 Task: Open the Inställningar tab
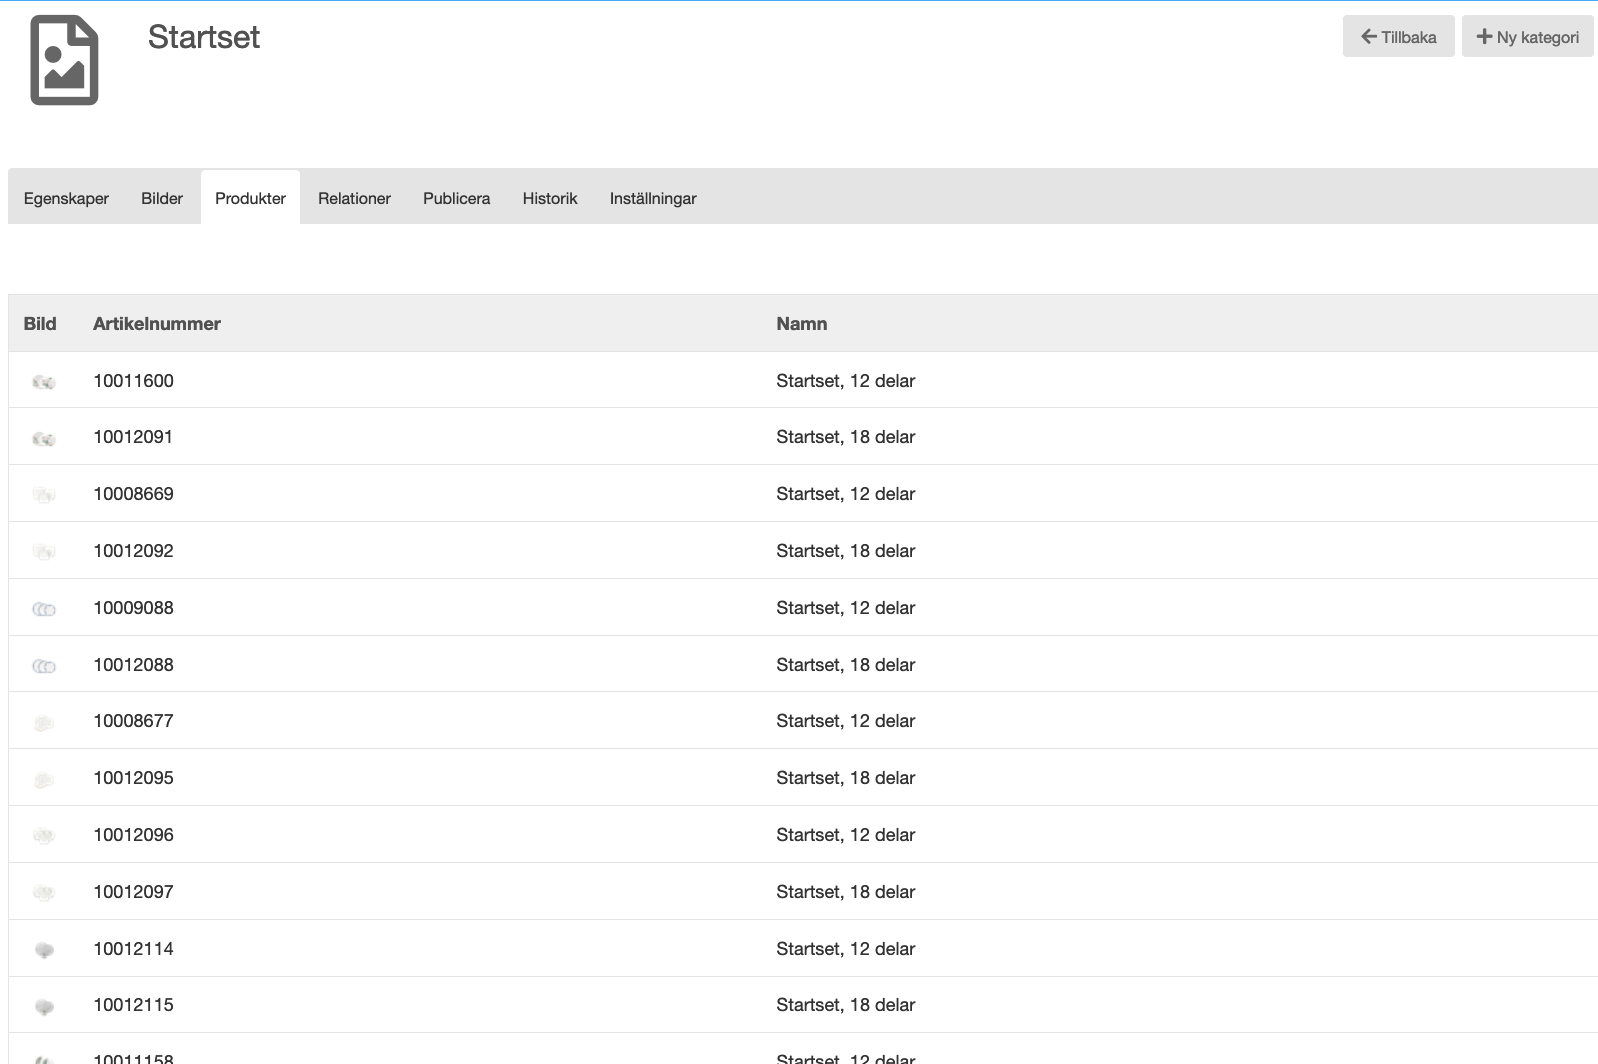click(x=653, y=198)
